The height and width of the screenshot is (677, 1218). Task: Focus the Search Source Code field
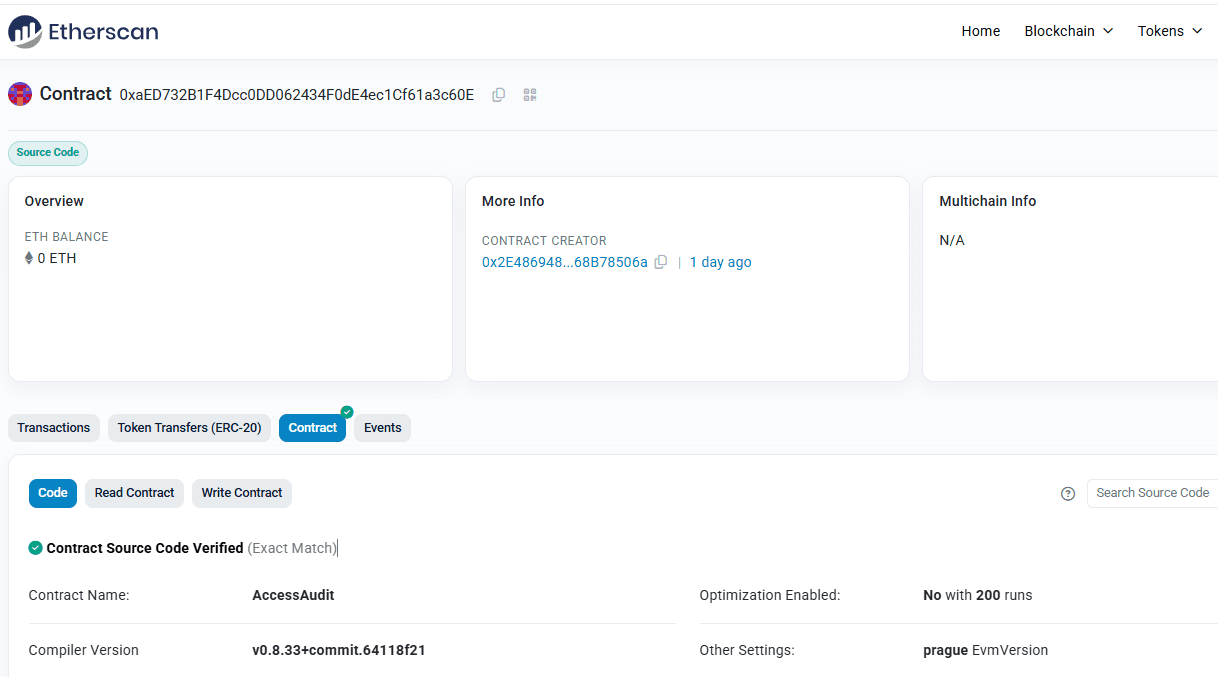[x=1152, y=493]
